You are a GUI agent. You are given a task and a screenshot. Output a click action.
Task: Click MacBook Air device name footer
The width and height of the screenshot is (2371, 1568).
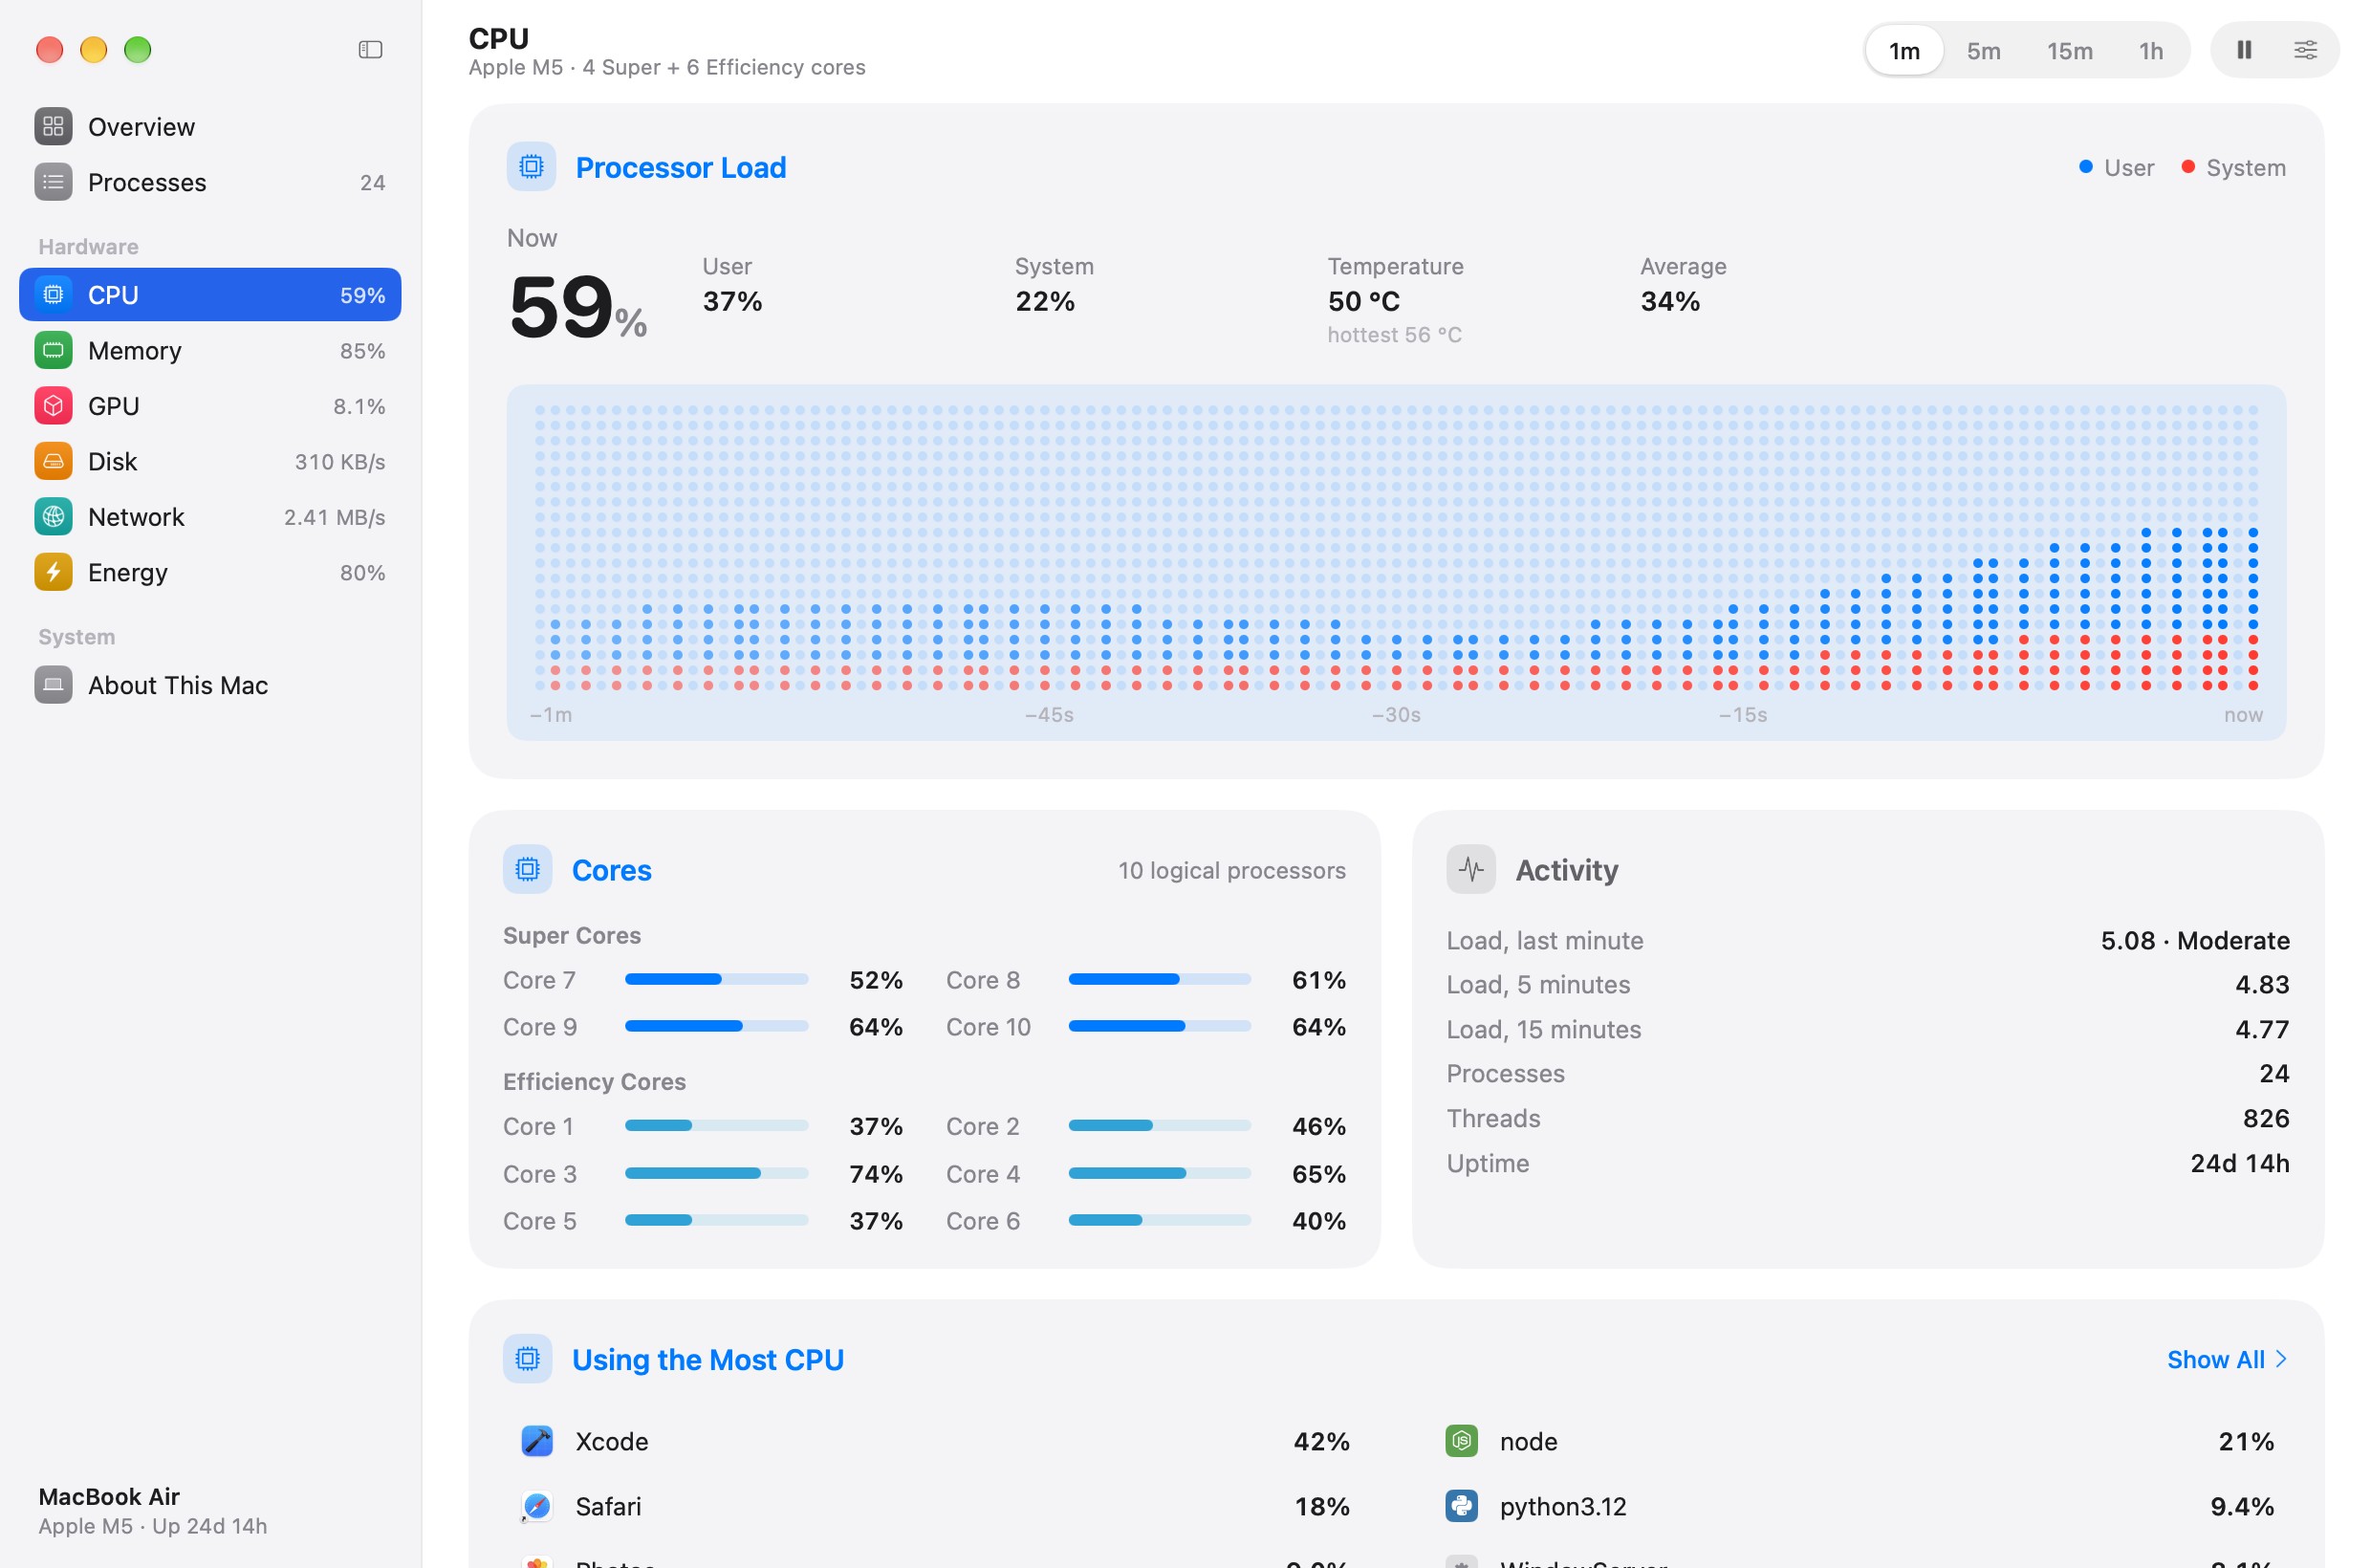(109, 1496)
